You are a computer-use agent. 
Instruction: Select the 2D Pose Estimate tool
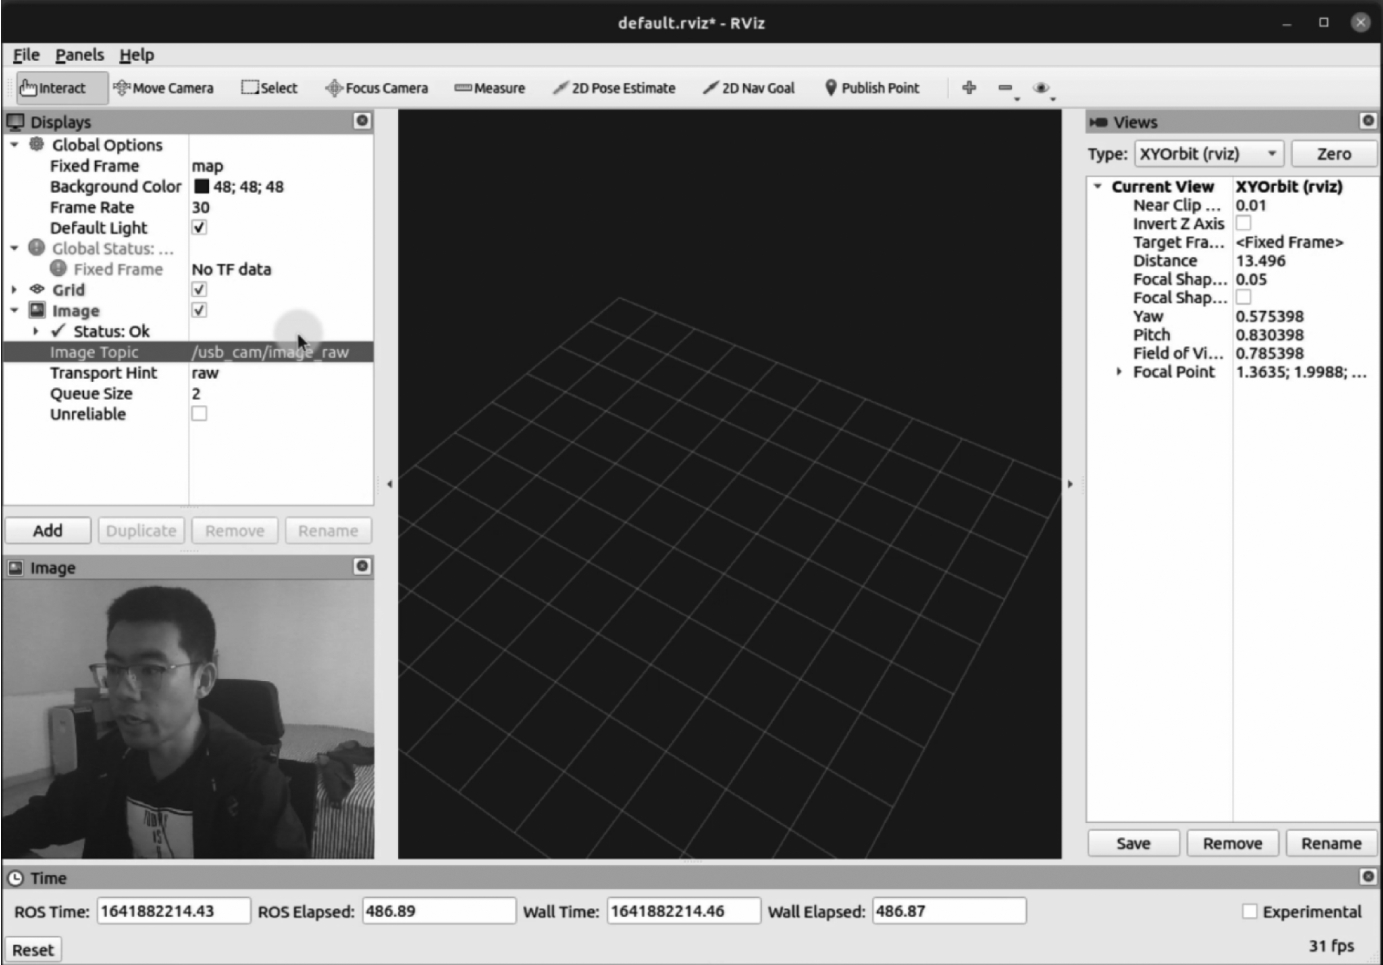point(613,88)
